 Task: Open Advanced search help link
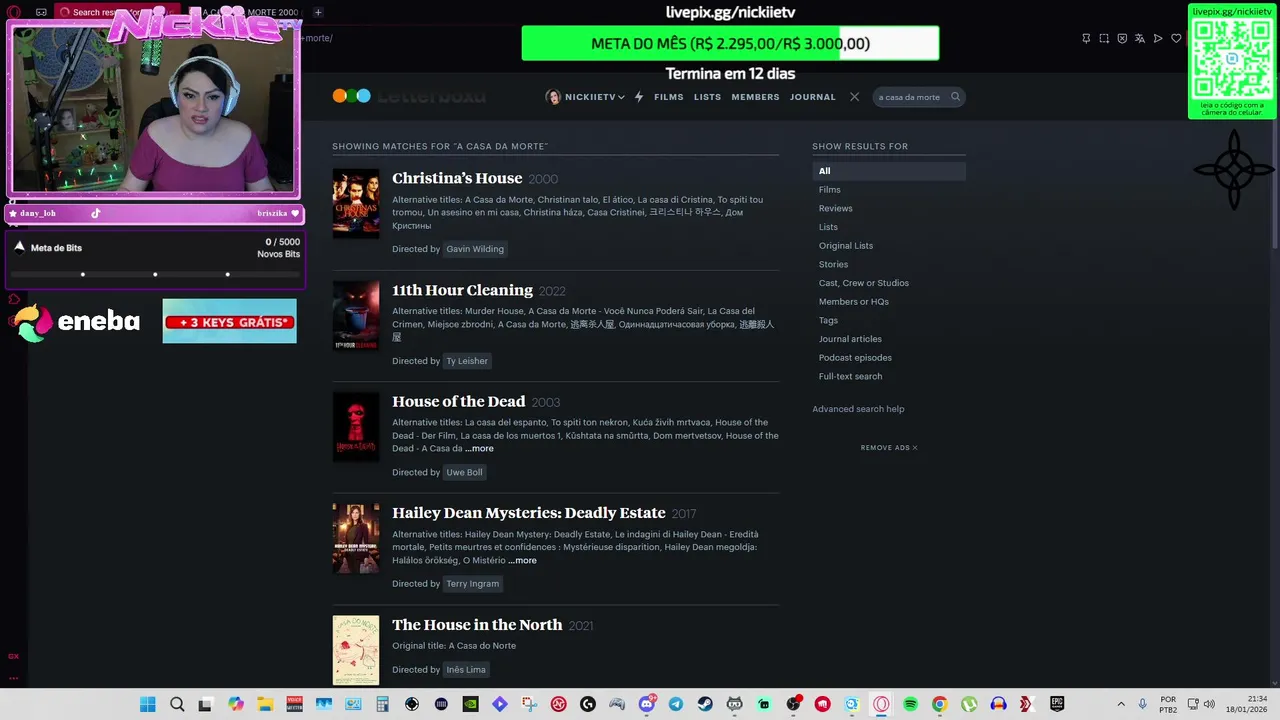858,409
